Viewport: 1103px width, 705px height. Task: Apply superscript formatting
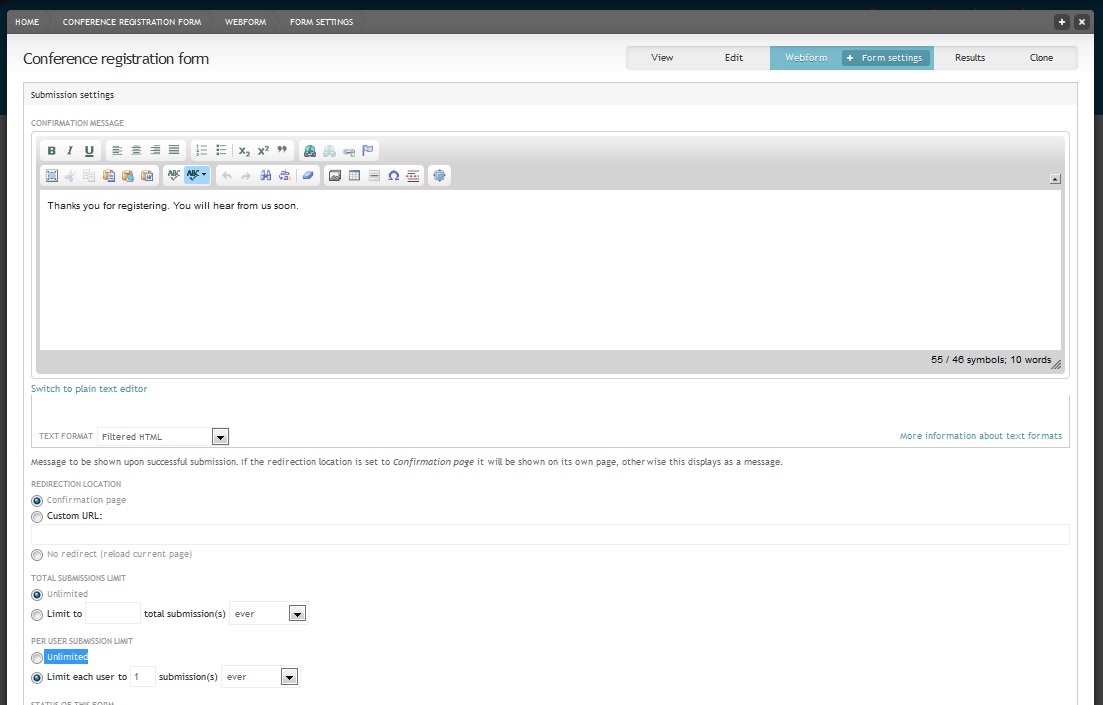click(x=263, y=151)
